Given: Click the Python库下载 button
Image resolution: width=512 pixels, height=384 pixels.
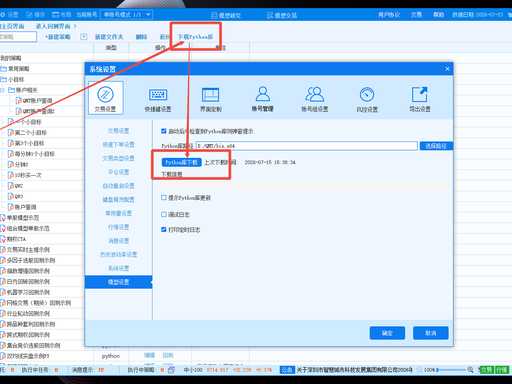Looking at the screenshot, I should coord(182,162).
